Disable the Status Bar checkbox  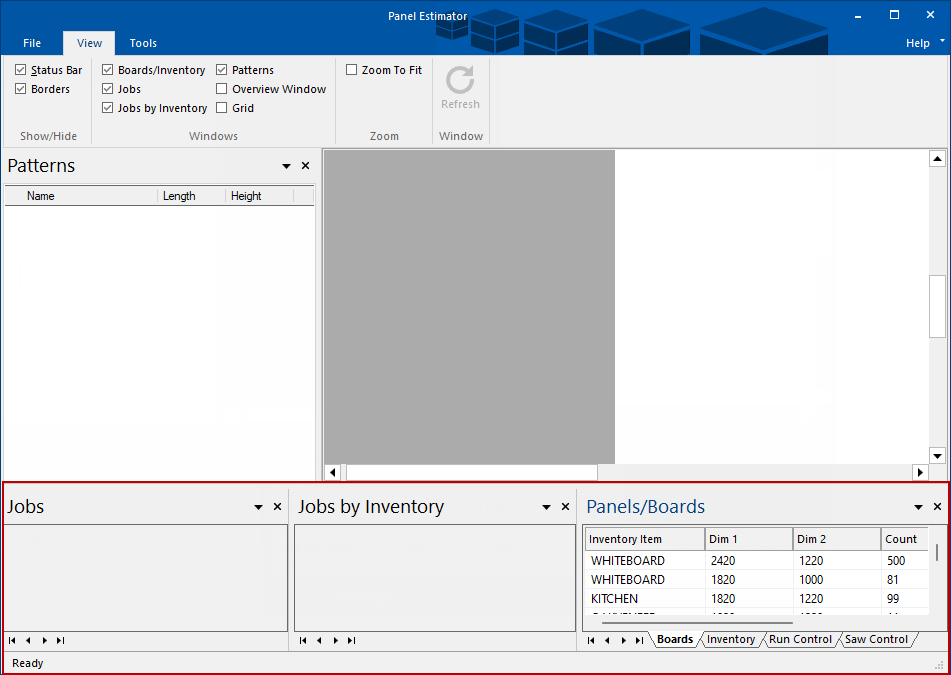(x=20, y=69)
